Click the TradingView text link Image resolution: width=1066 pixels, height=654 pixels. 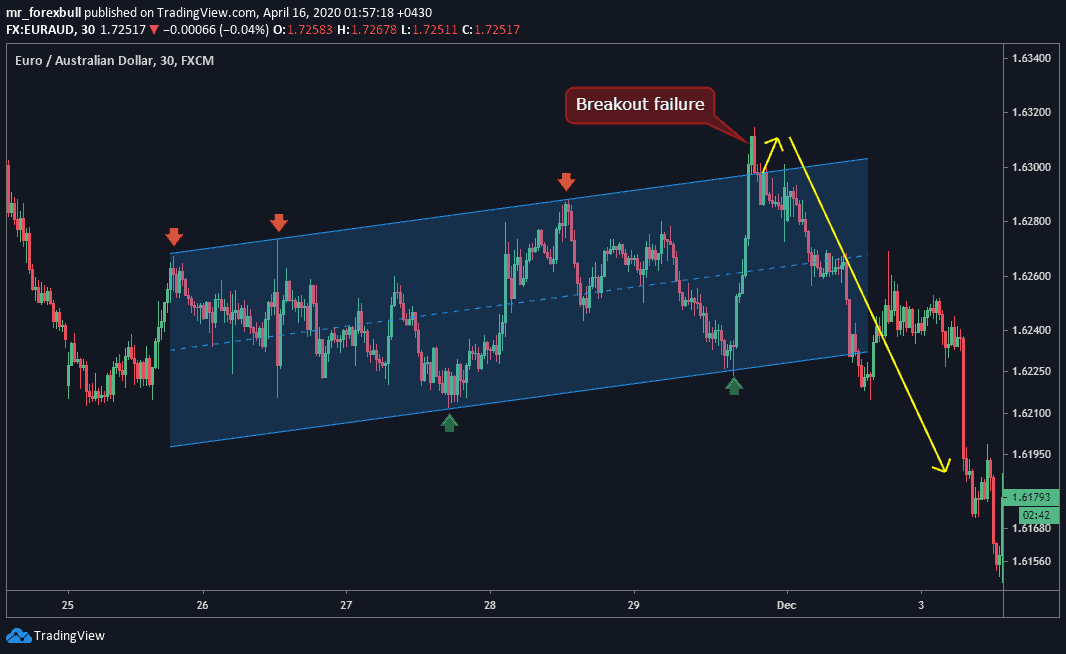click(68, 635)
